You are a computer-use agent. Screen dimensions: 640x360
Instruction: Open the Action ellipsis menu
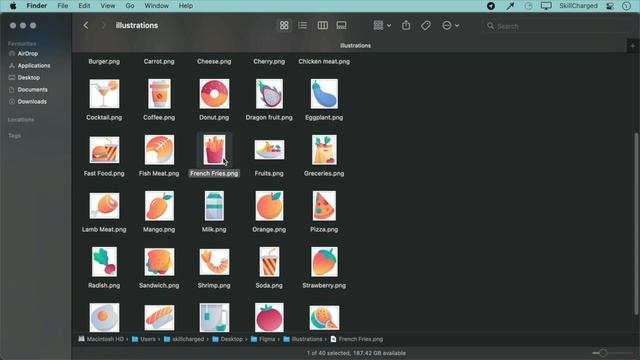pos(451,25)
